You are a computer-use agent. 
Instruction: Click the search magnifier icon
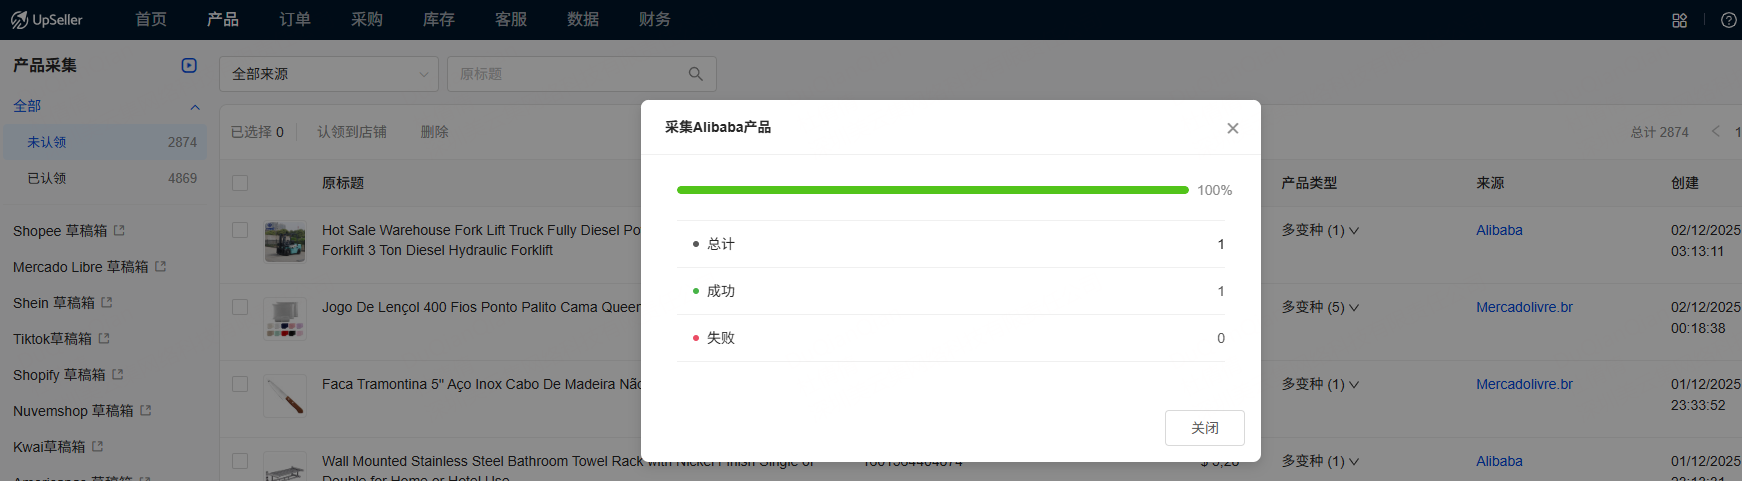696,74
